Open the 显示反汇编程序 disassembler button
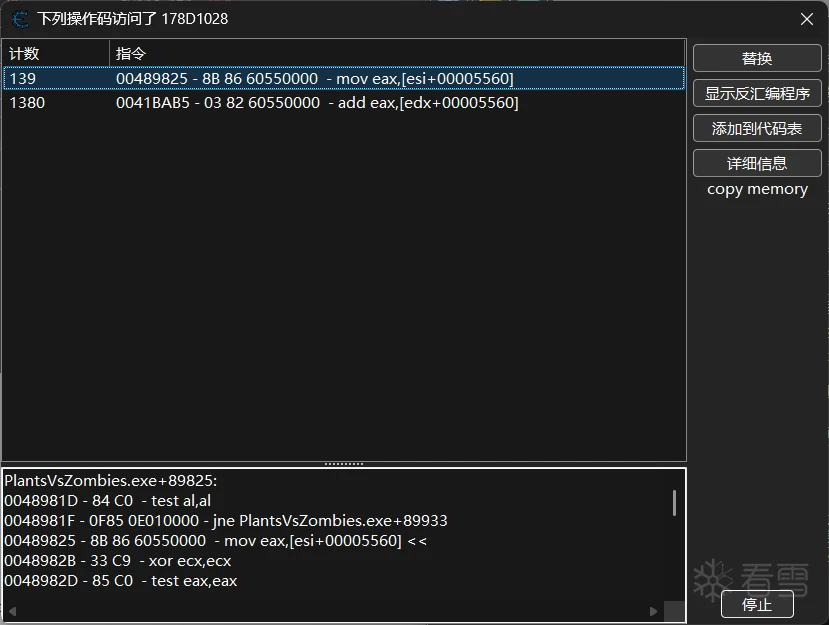Screen dimensions: 829x625 click(757, 93)
